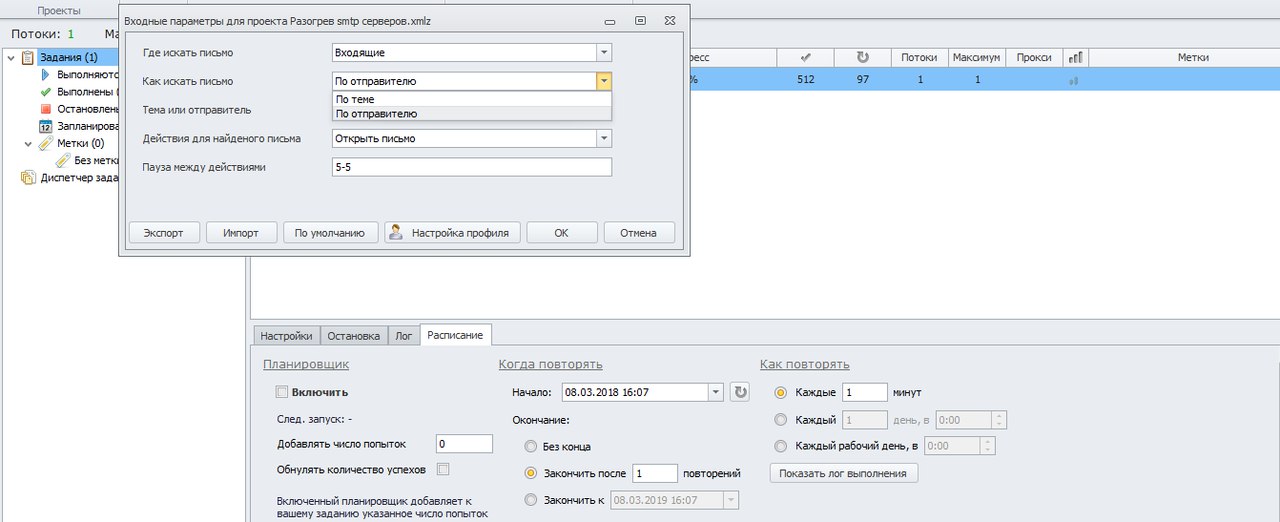Click Показать лог выполнения button
This screenshot has width=1280, height=522.
(843, 473)
